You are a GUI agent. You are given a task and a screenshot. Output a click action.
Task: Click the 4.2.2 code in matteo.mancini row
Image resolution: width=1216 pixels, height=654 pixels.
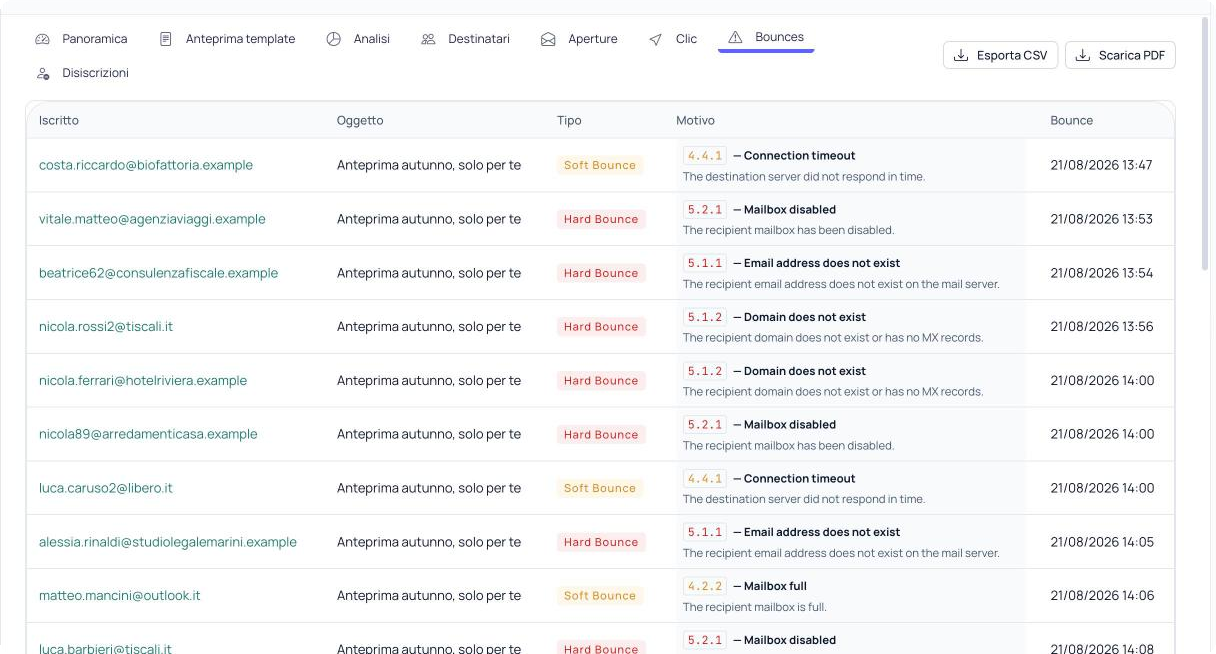pos(705,586)
